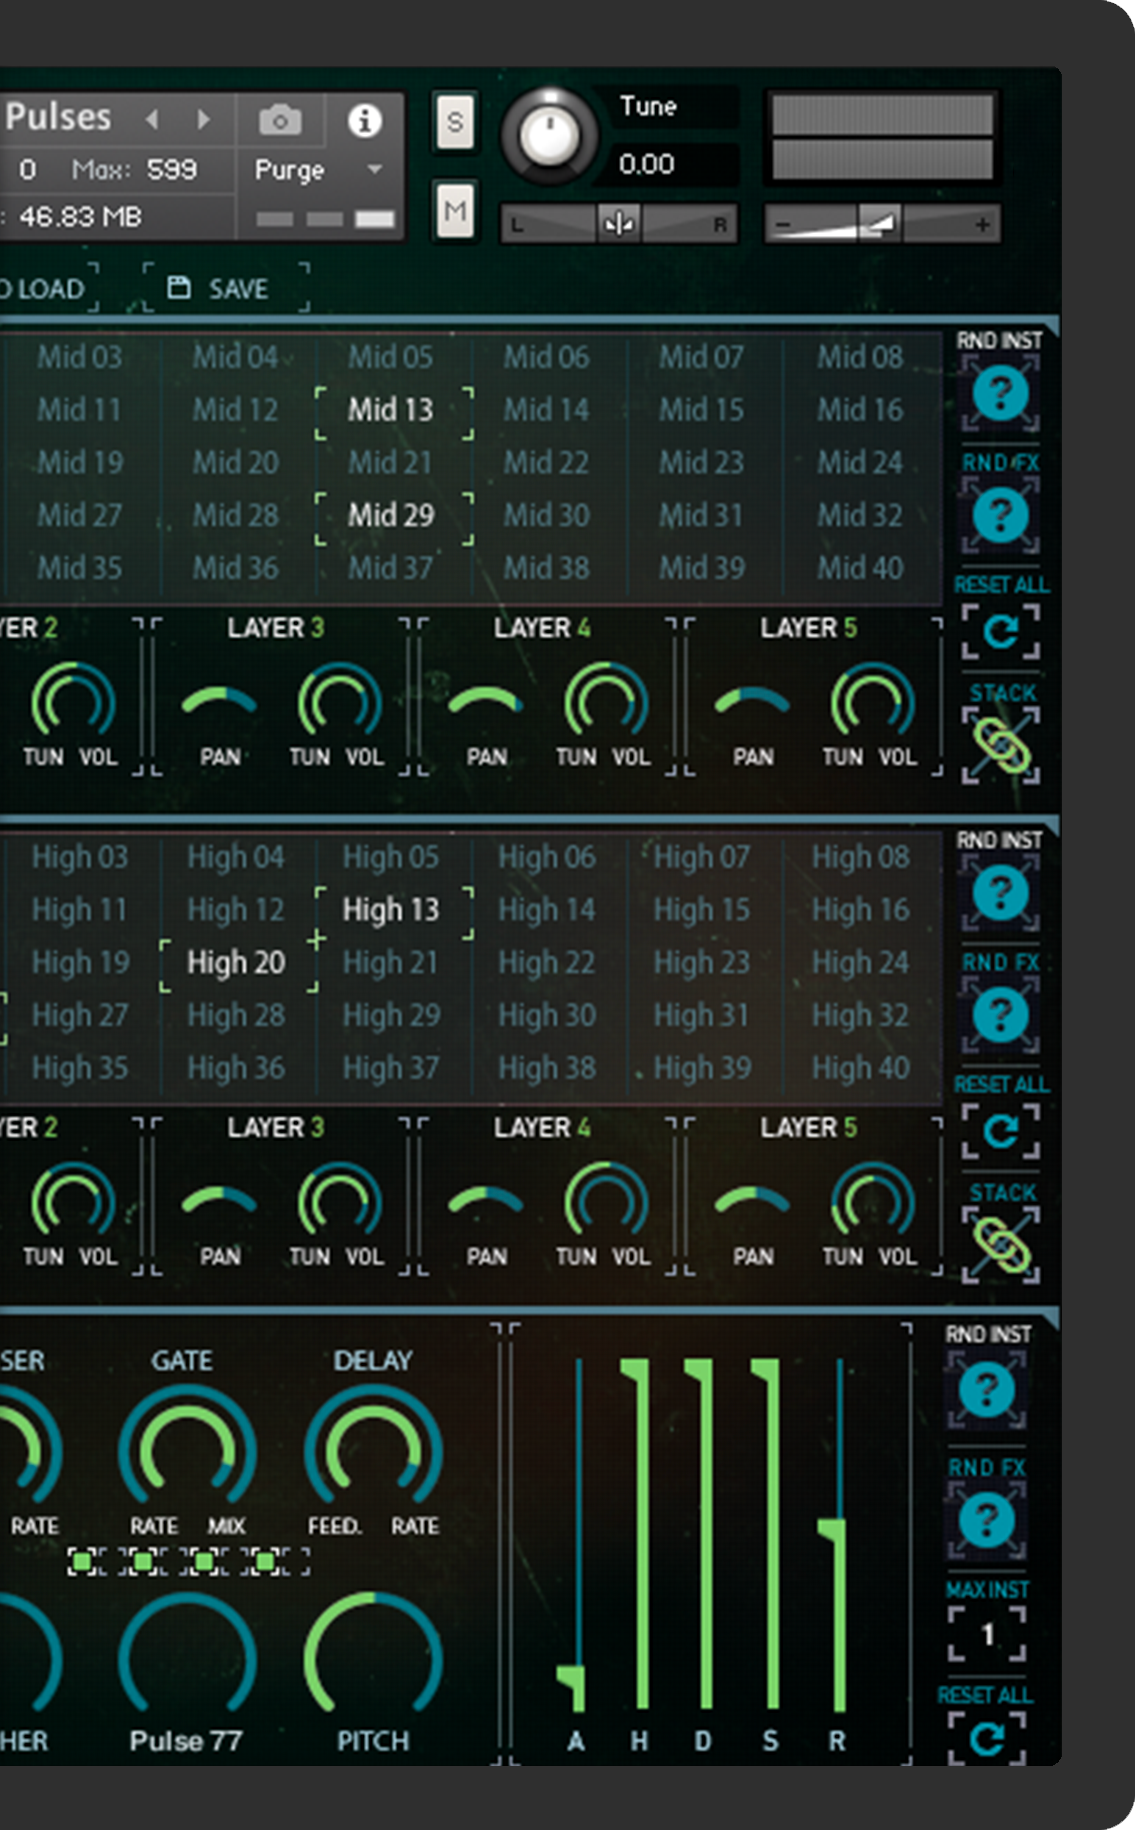Click the LOAD preset button
Screen dimensions: 1135x1830
click(49, 289)
